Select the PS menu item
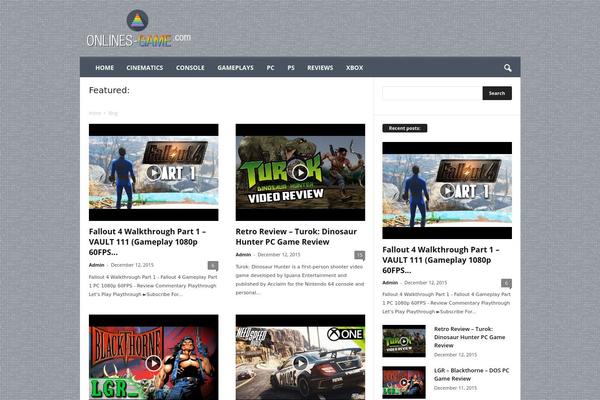This screenshot has height=400, width=600. coord(291,68)
